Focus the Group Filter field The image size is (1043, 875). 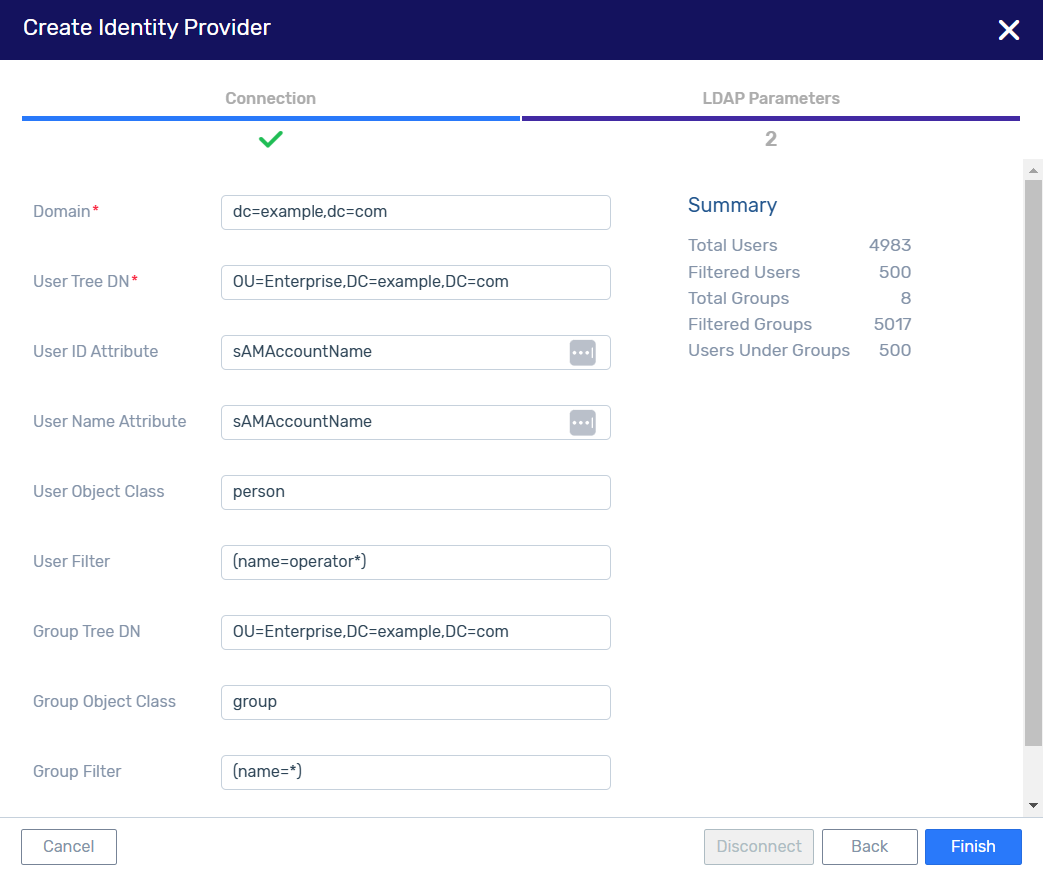pyautogui.click(x=416, y=772)
